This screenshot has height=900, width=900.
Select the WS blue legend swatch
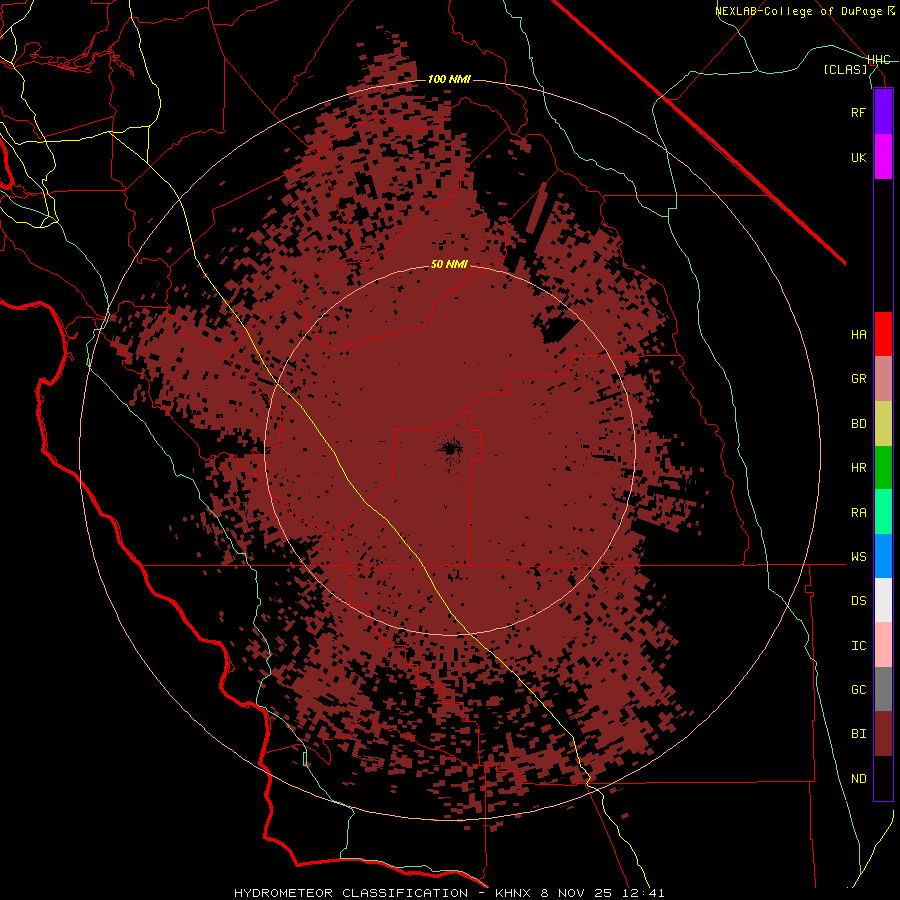883,556
